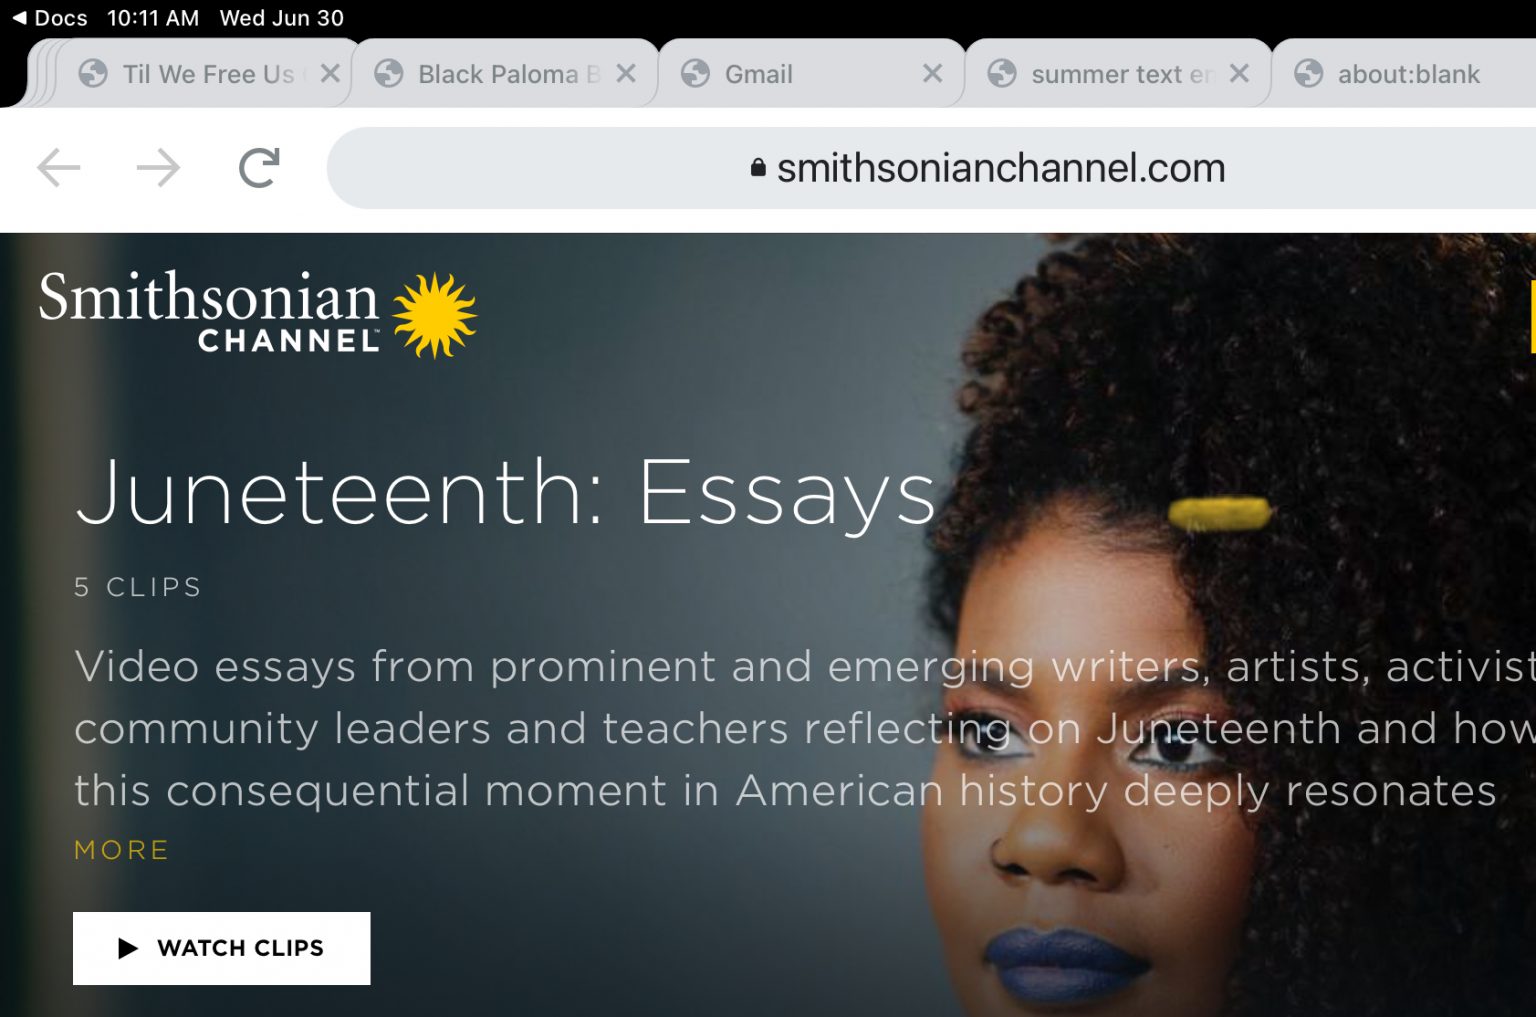
Task: Return to Docs via the back arrow
Action: 19,18
